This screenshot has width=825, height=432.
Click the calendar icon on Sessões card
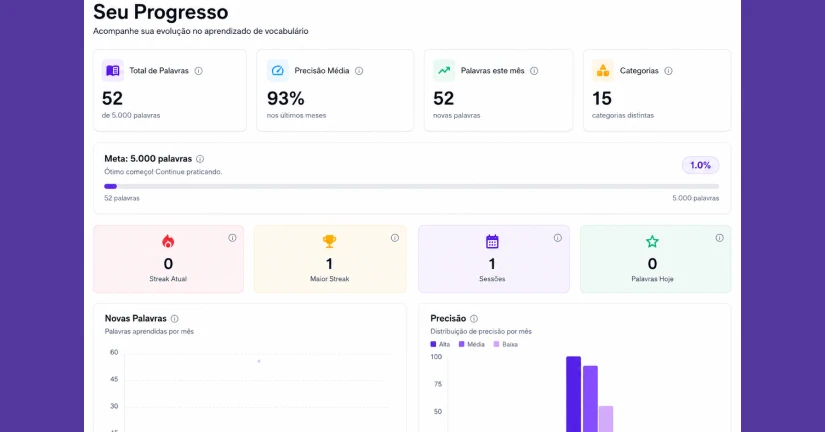pyautogui.click(x=492, y=242)
